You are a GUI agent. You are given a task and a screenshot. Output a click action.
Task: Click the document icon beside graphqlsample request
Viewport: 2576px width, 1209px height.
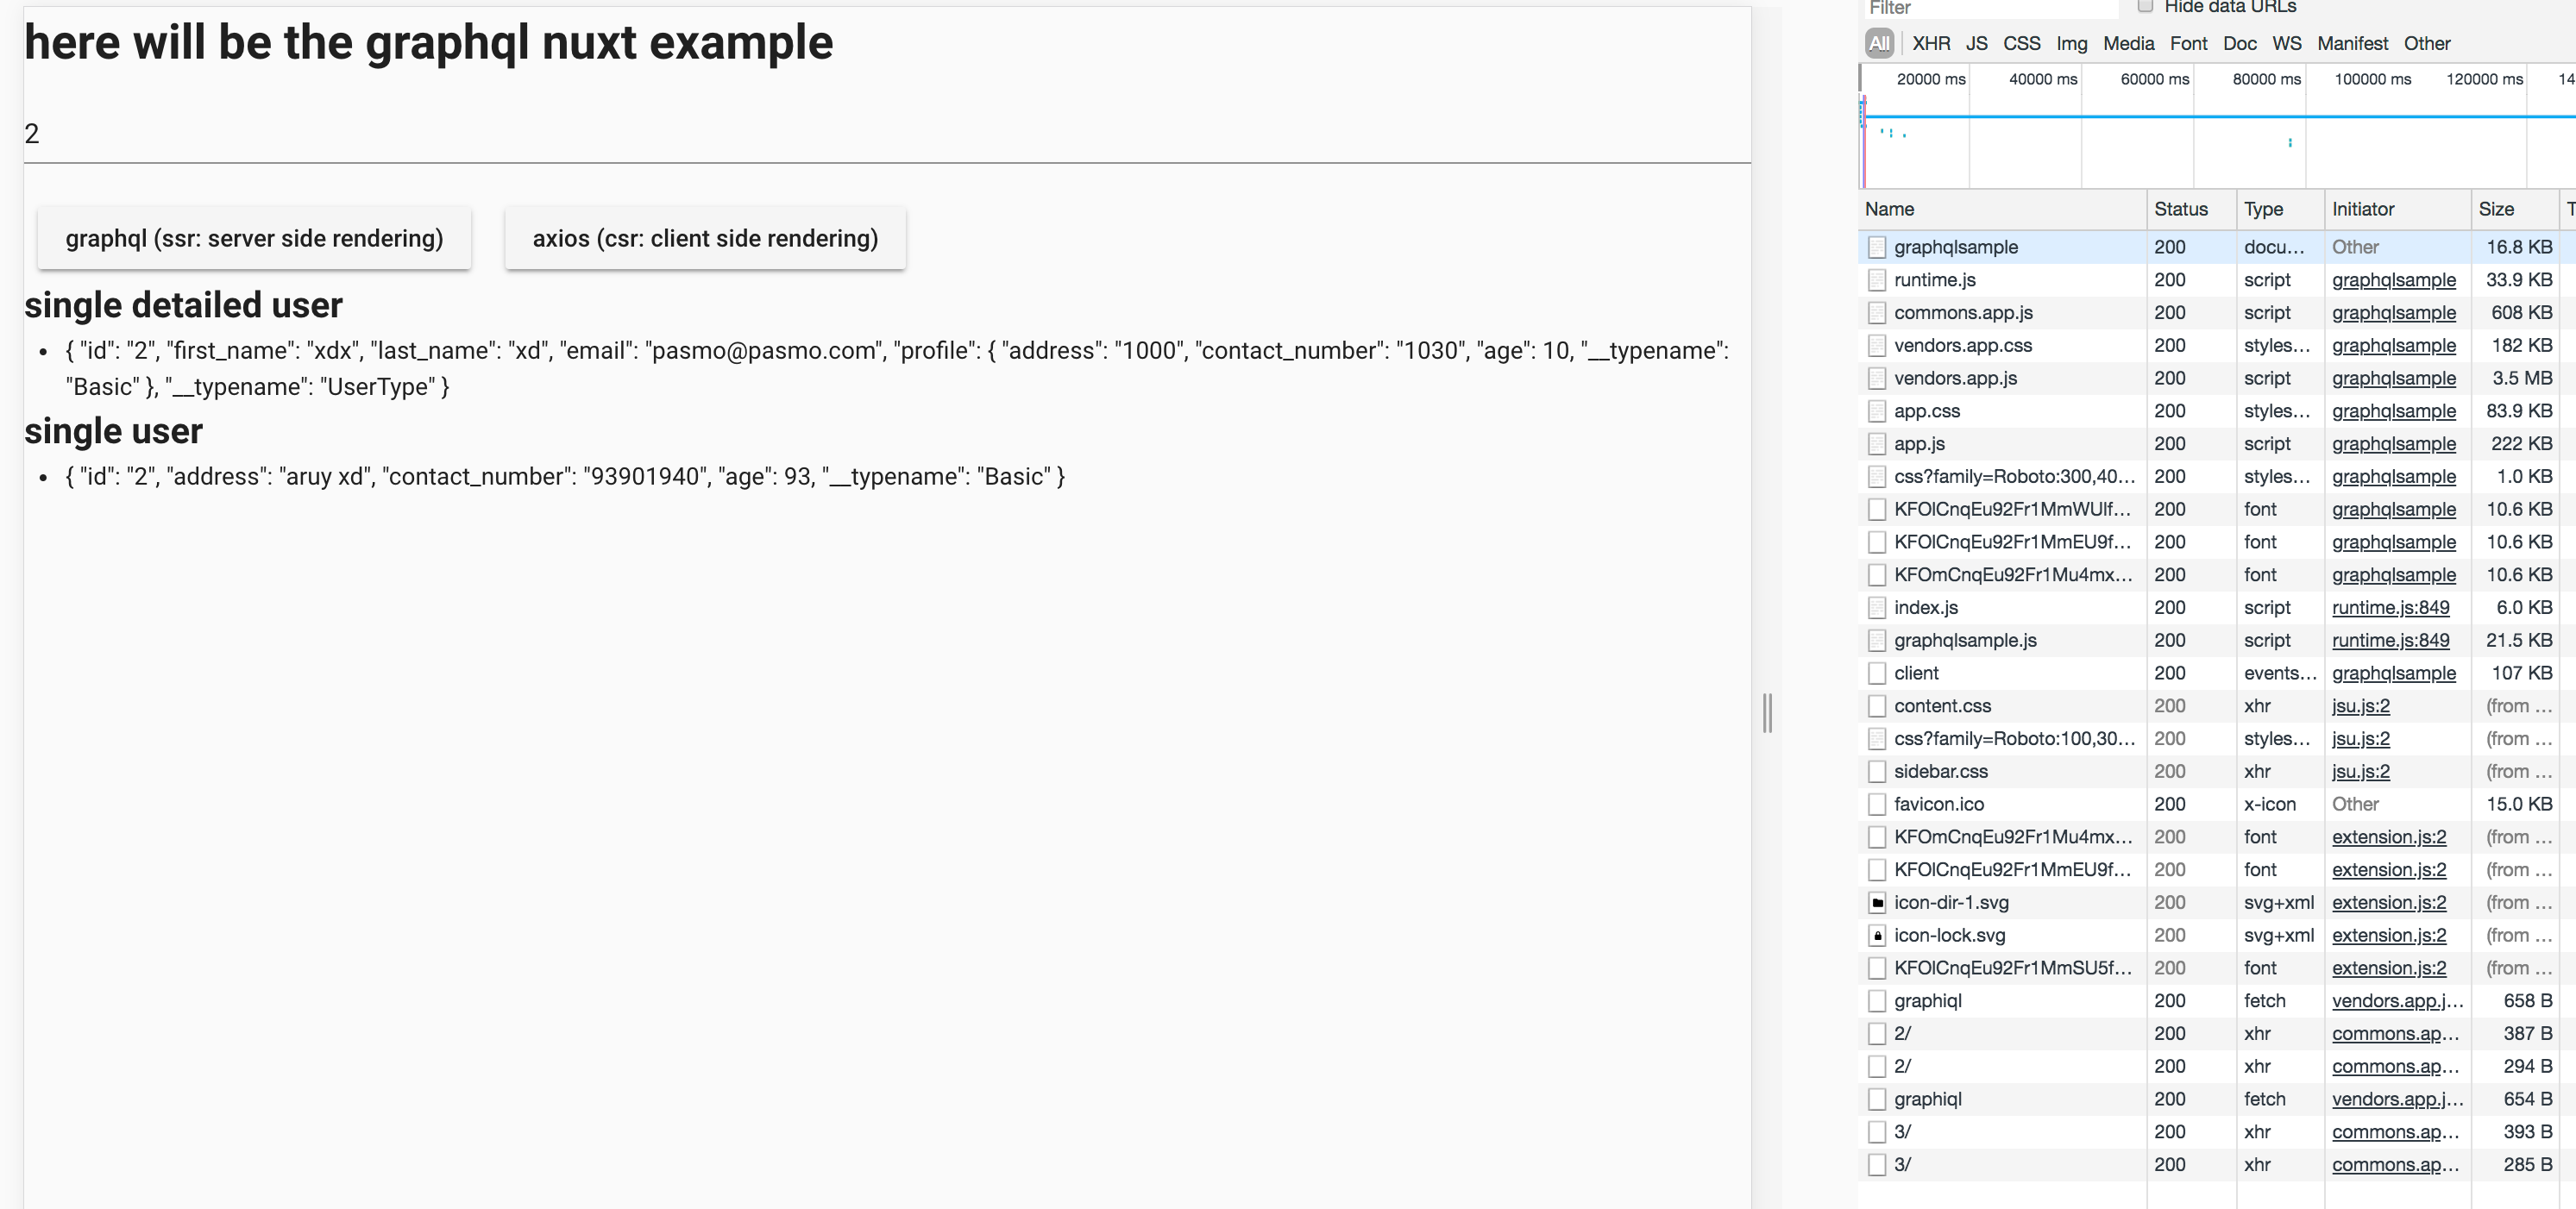(x=1877, y=247)
